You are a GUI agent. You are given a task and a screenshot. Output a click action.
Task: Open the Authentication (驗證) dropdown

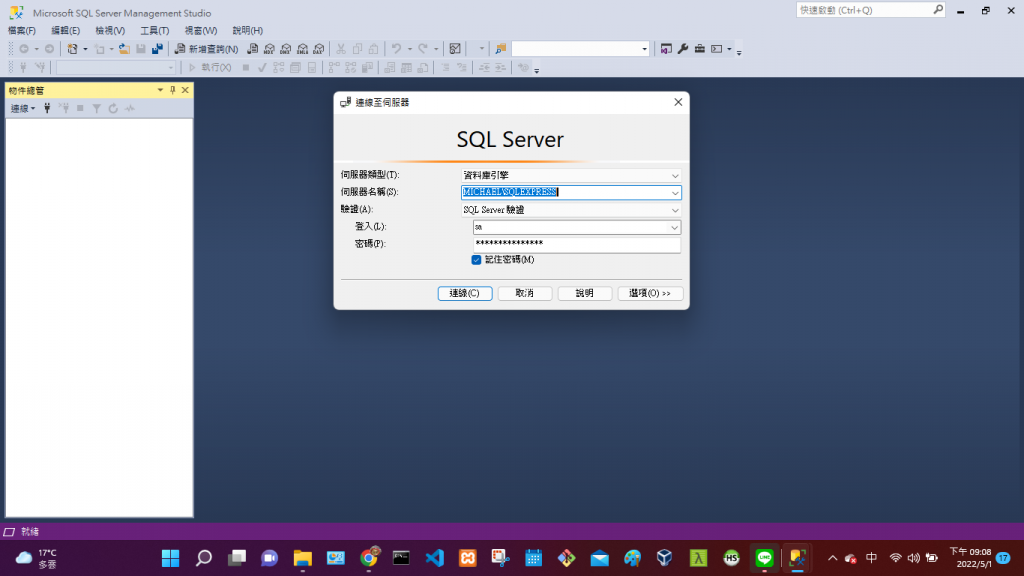click(x=571, y=210)
